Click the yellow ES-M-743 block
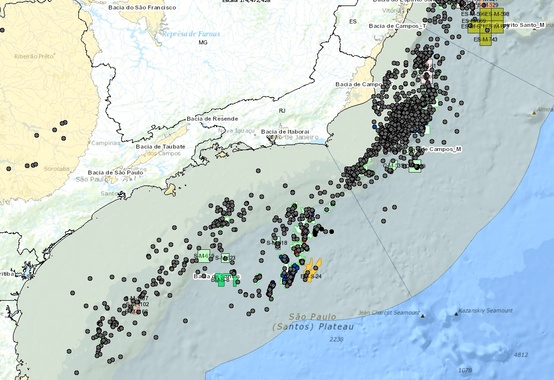The width and height of the screenshot is (554, 380). (x=485, y=40)
